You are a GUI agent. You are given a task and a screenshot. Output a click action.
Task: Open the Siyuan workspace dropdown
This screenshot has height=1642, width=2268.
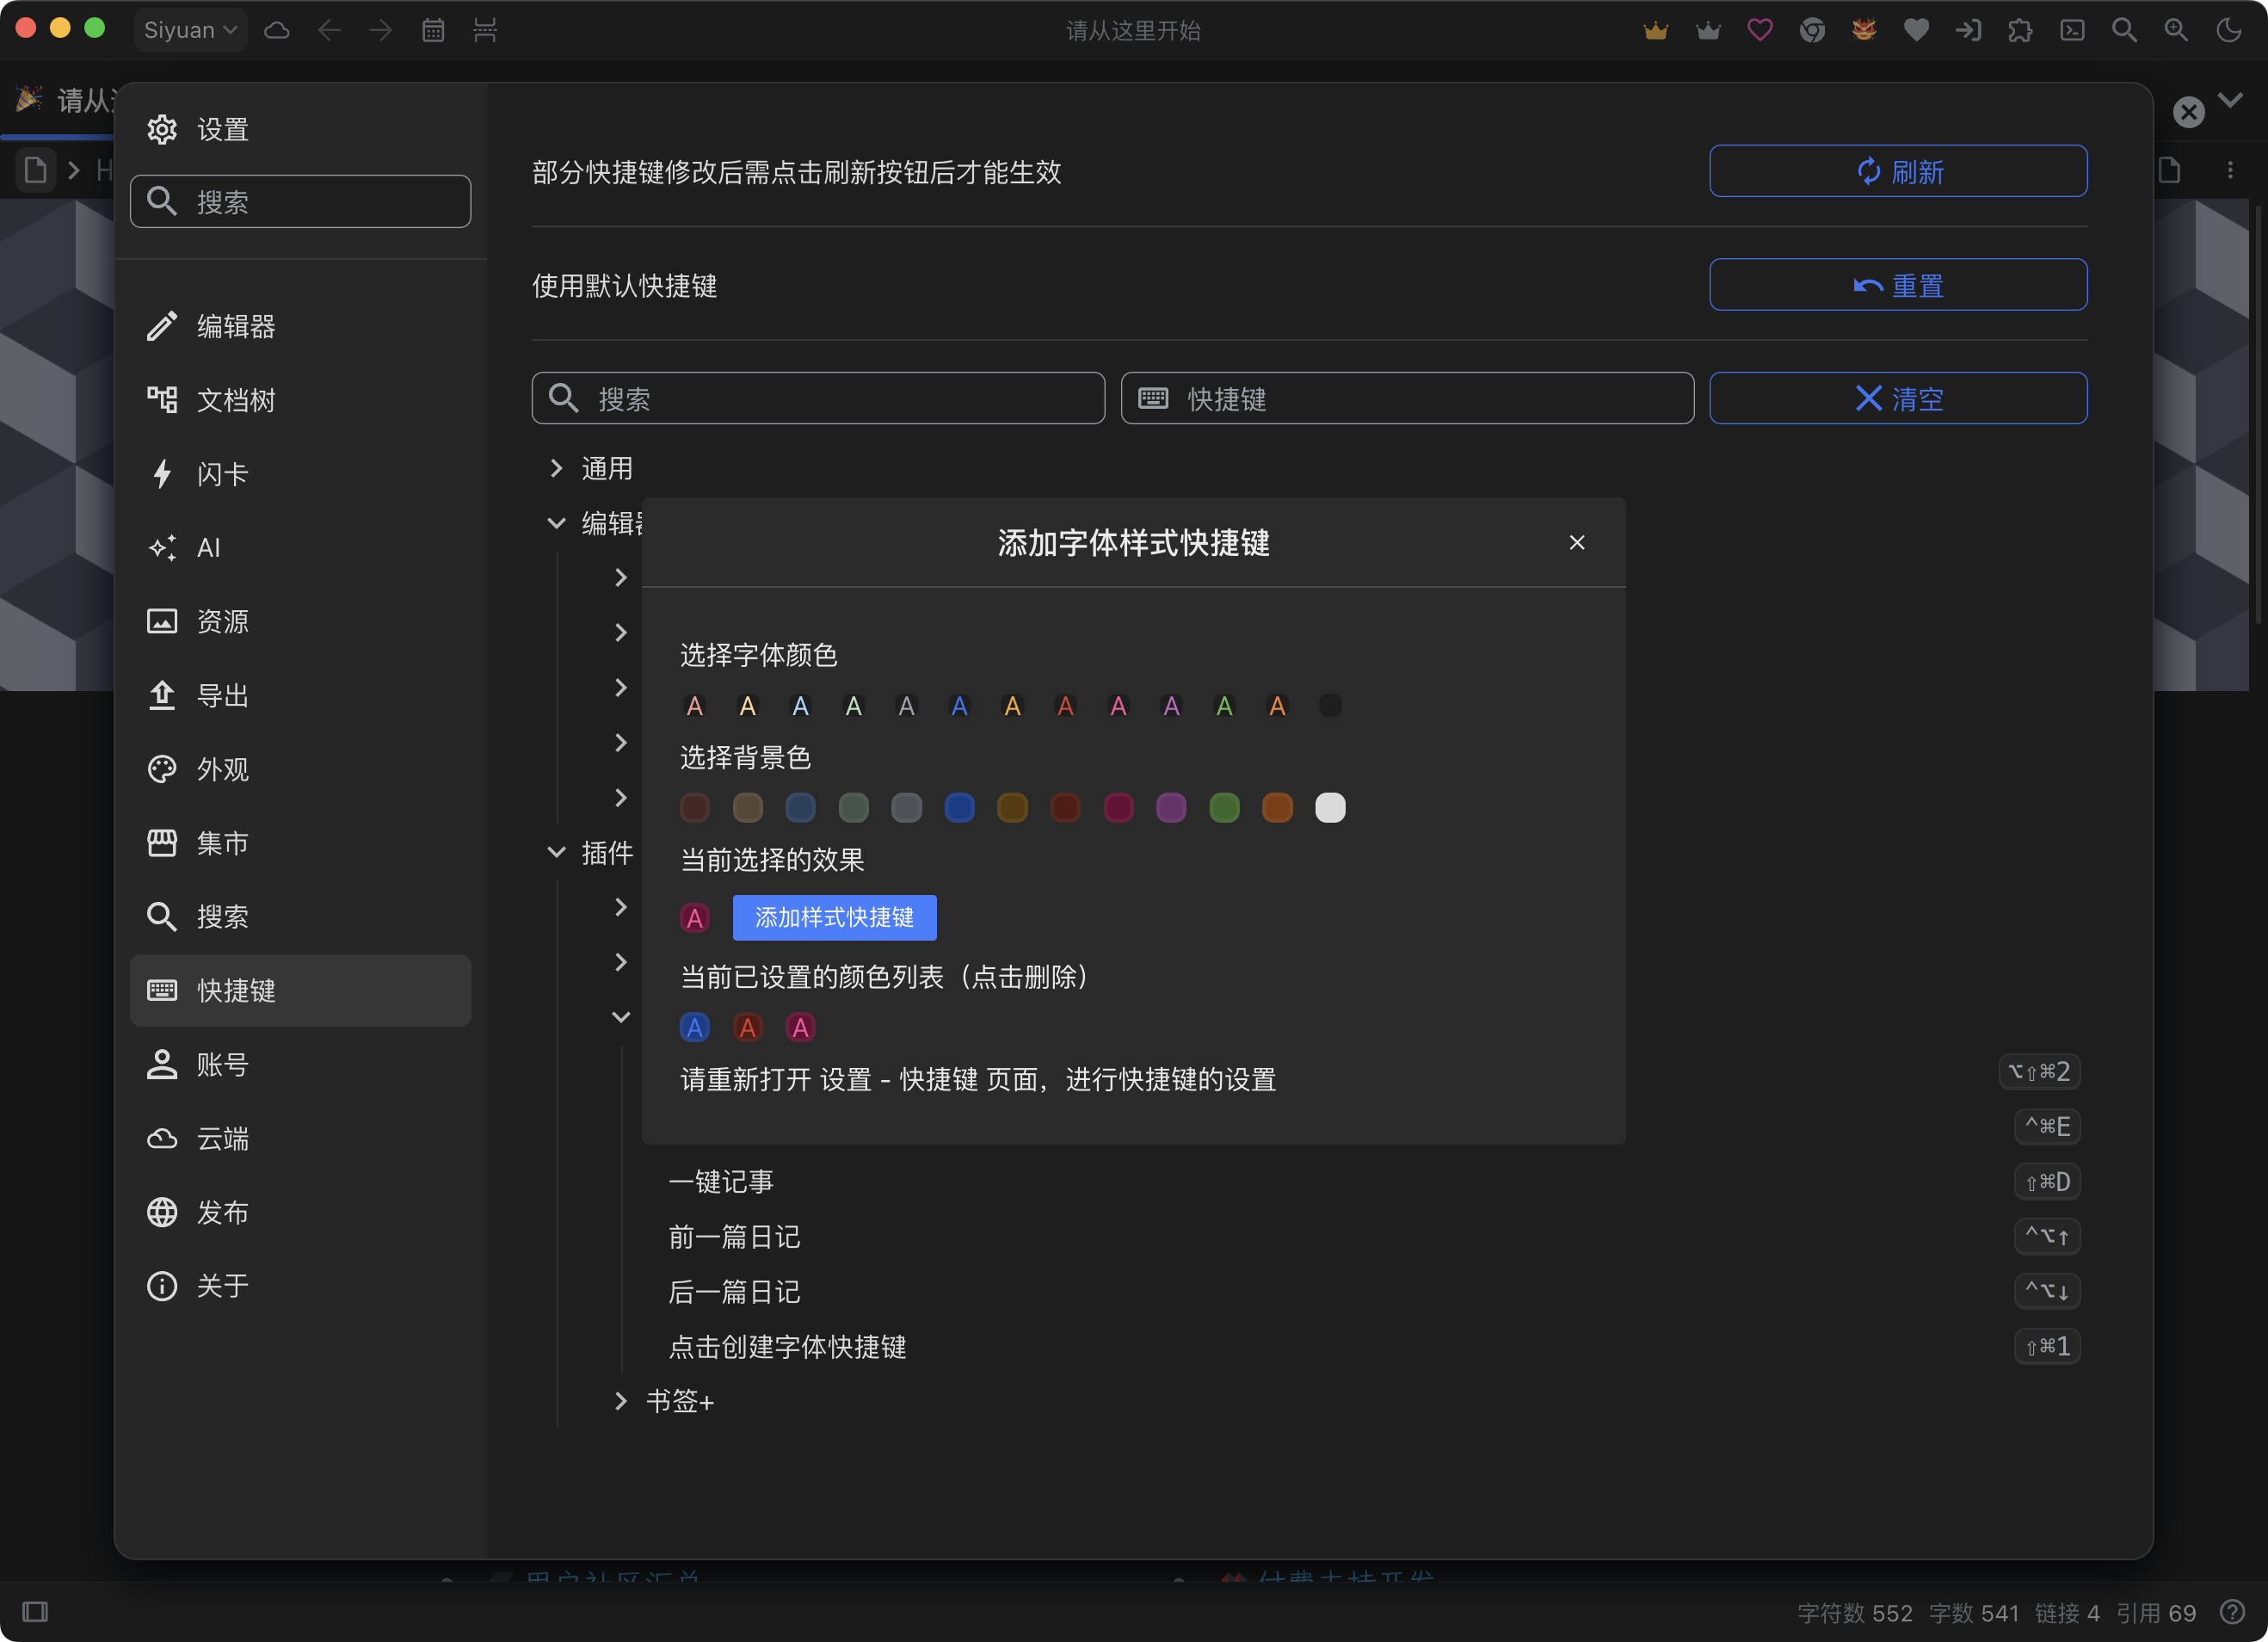pyautogui.click(x=190, y=30)
